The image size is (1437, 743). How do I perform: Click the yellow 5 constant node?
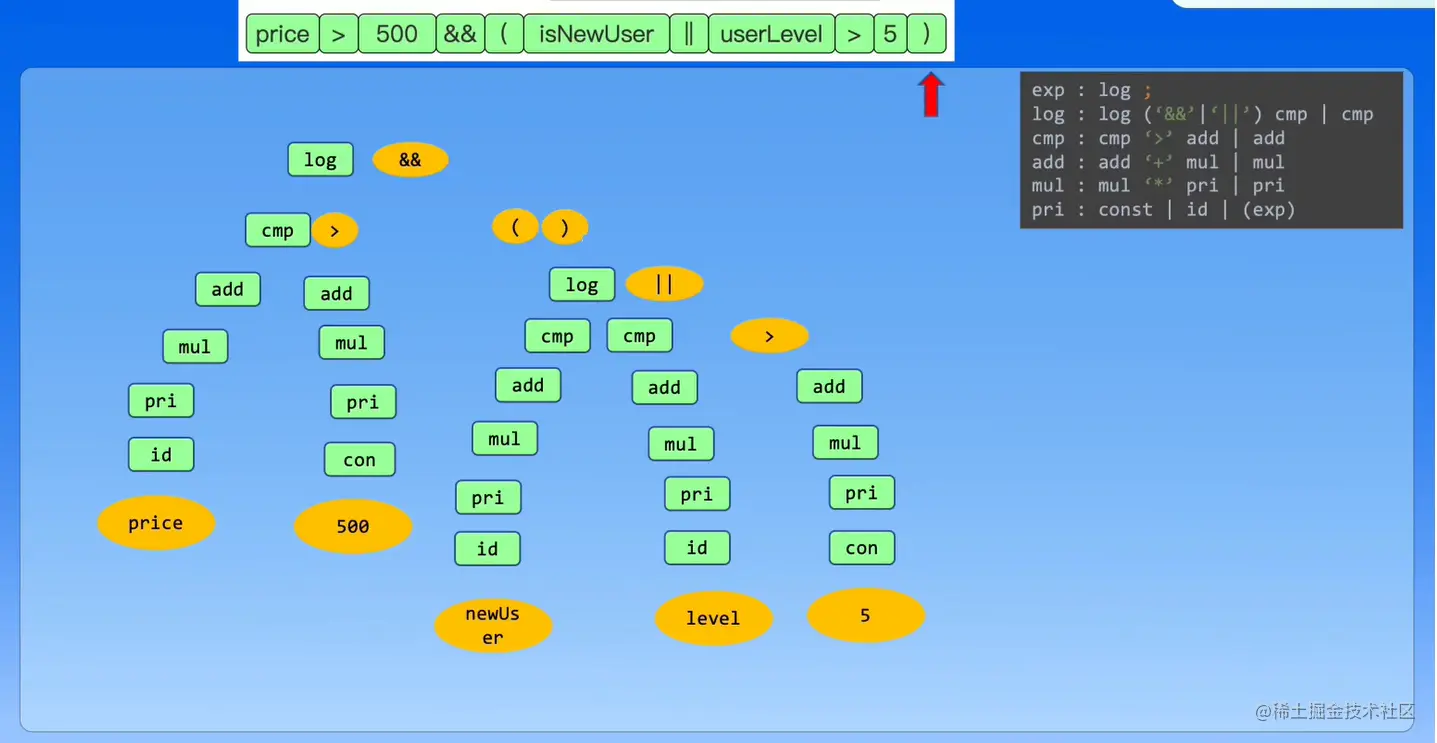pyautogui.click(x=865, y=616)
